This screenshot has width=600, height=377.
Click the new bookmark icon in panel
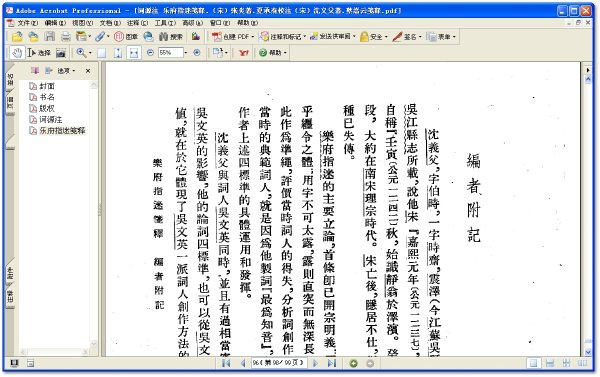(49, 71)
